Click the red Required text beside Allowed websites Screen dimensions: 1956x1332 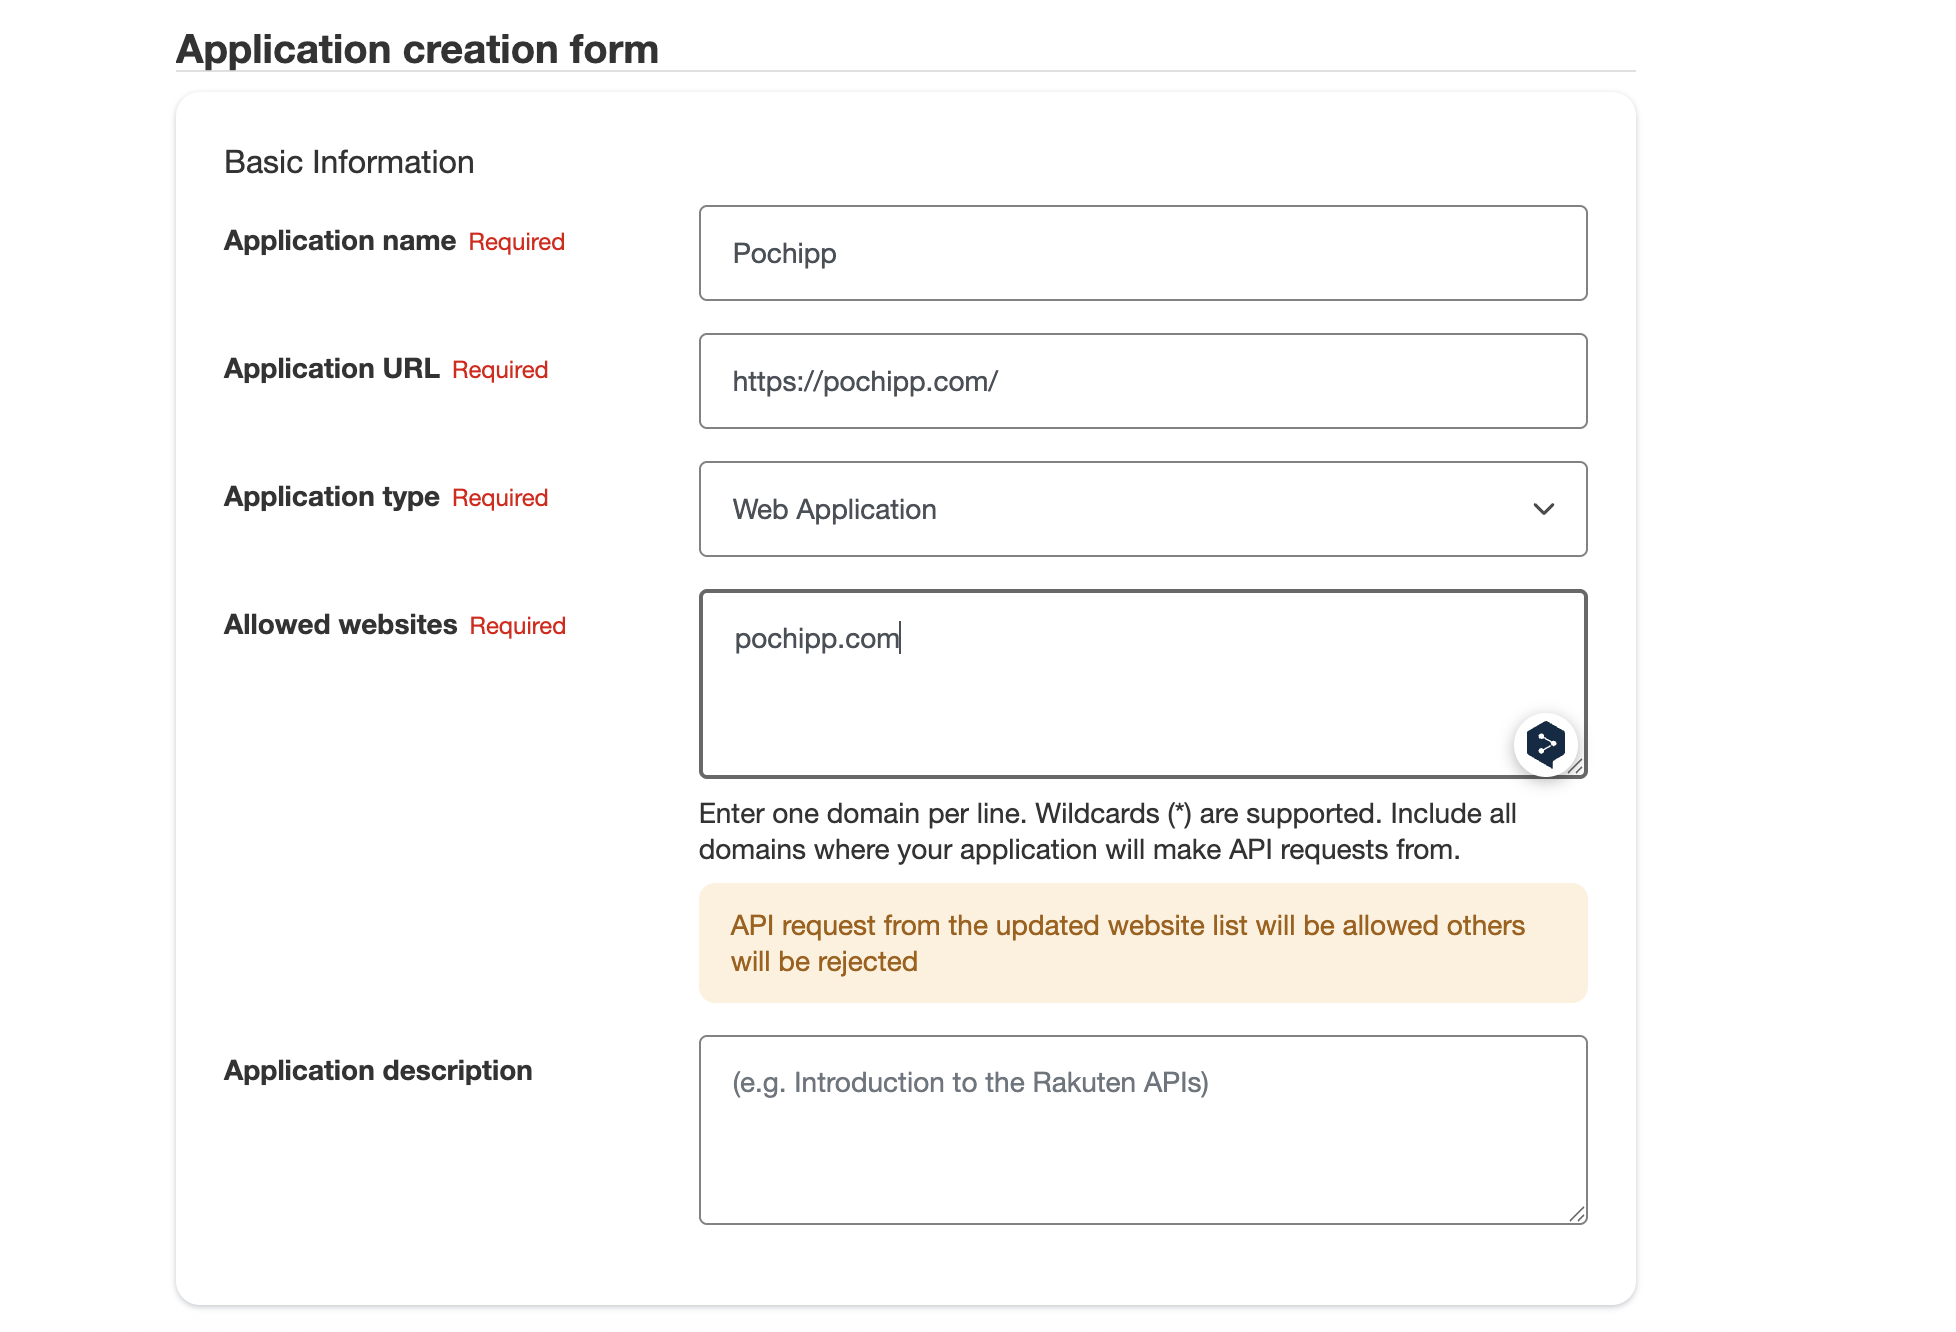(x=517, y=626)
